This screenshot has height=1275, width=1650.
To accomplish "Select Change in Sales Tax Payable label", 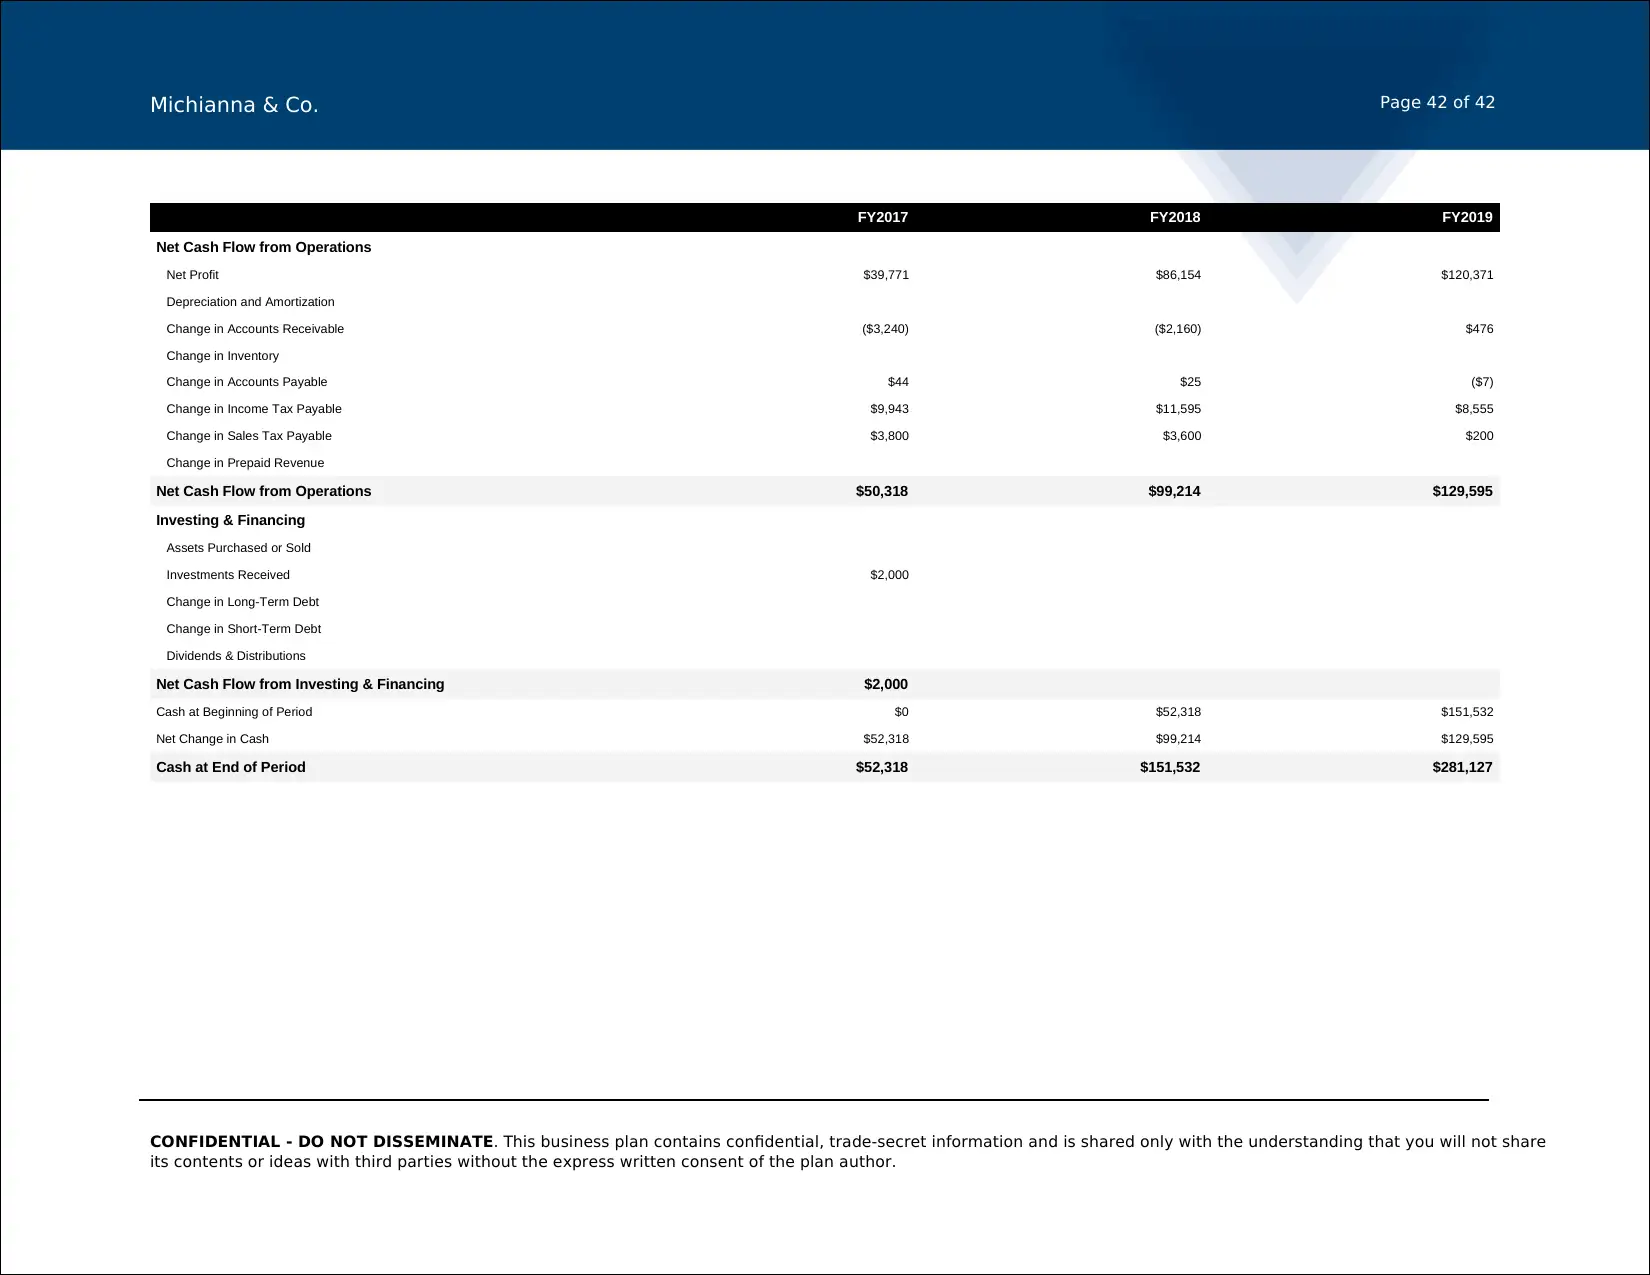I will point(249,436).
